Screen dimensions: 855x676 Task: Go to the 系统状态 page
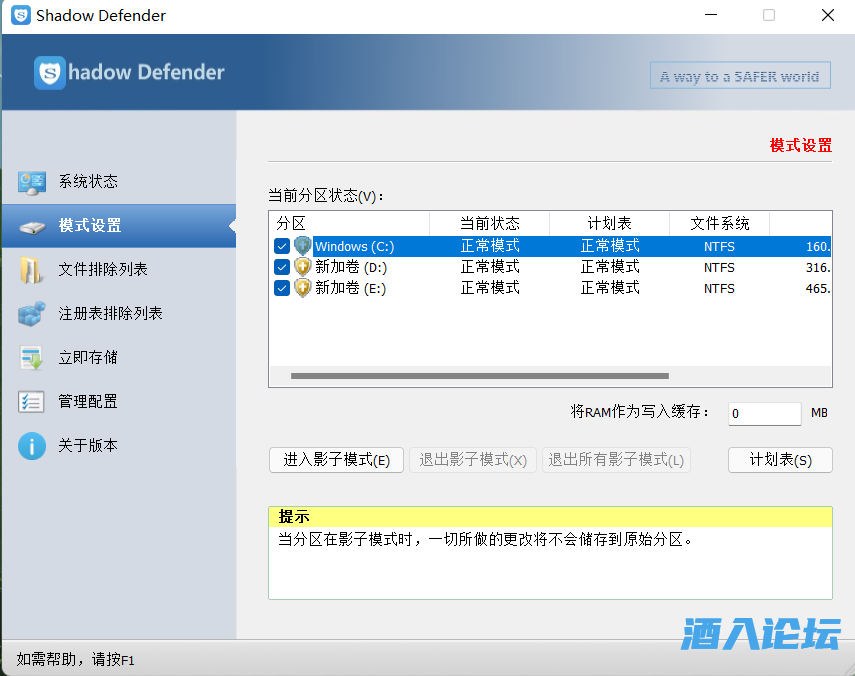(88, 182)
